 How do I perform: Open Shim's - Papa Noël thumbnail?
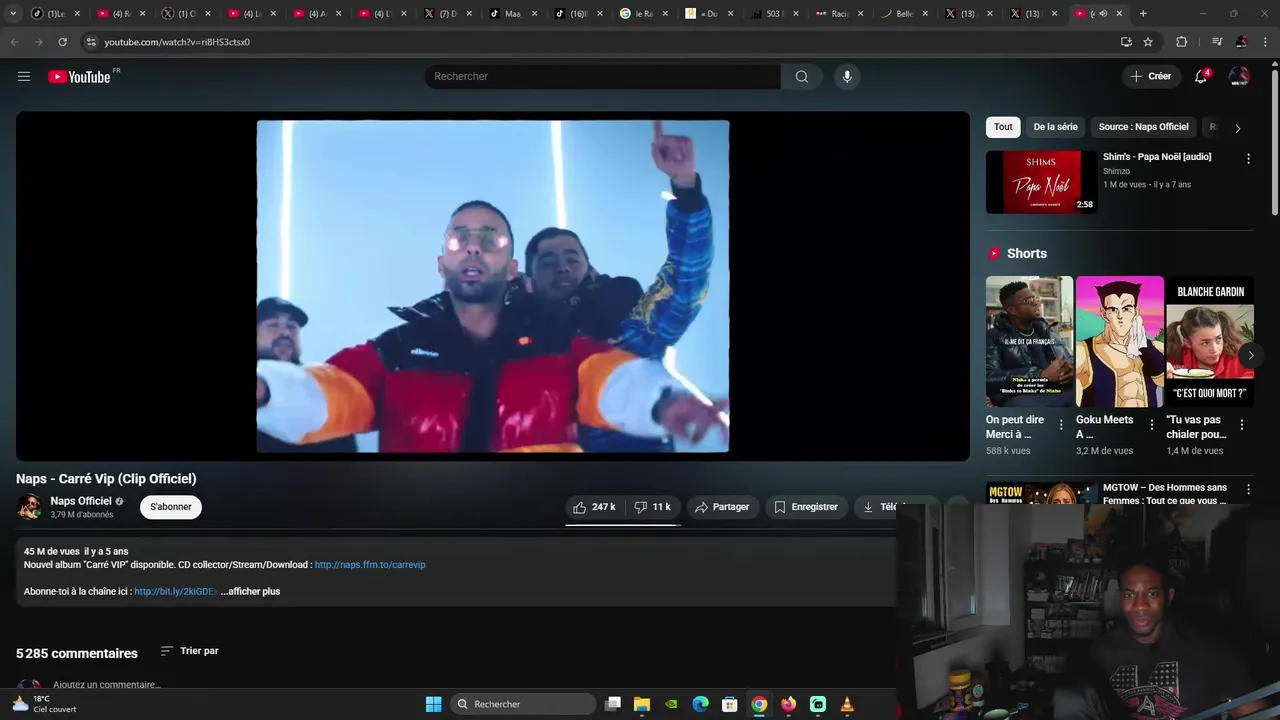pos(1041,182)
